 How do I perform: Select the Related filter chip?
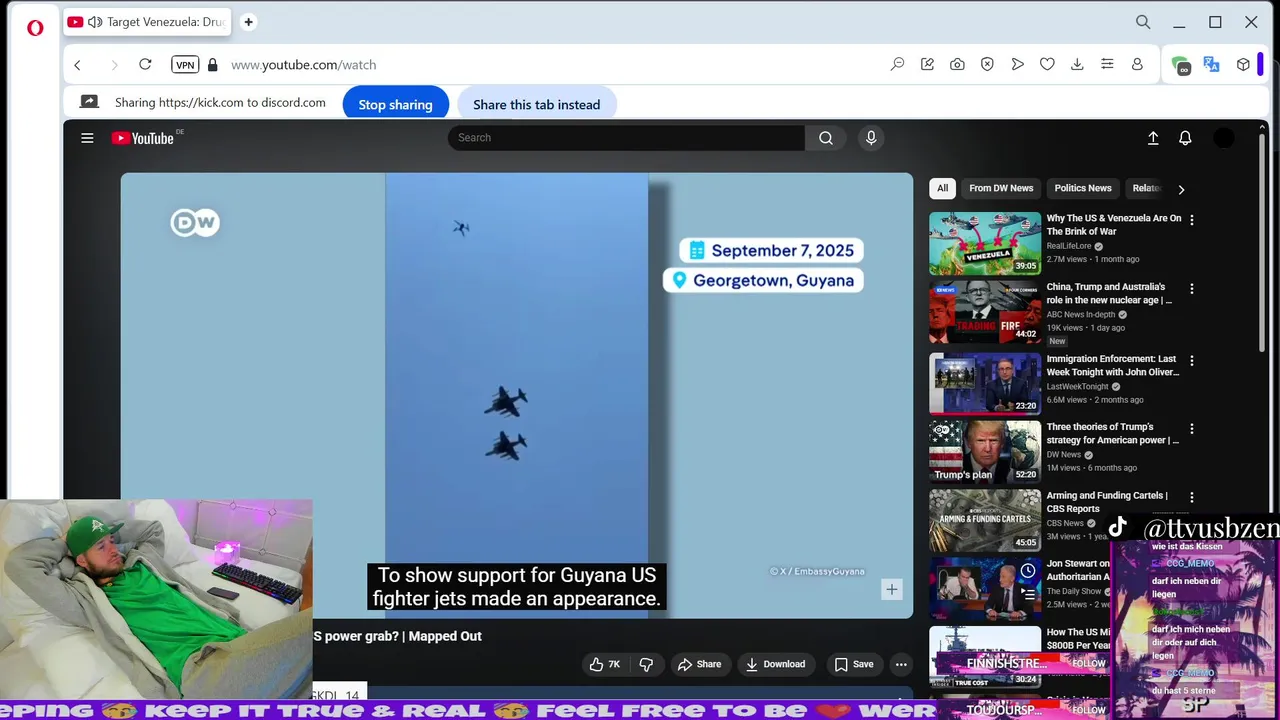point(1146,188)
